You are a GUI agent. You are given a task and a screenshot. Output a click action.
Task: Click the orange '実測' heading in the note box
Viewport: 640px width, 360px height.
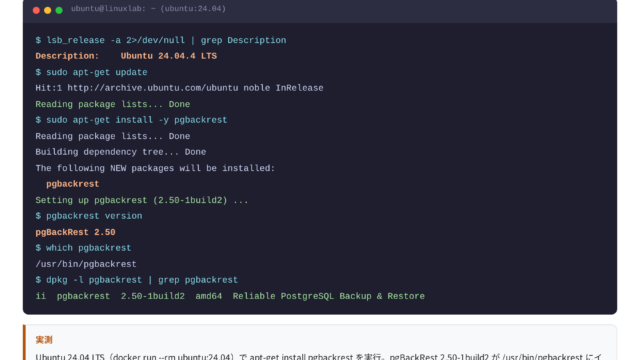point(44,340)
